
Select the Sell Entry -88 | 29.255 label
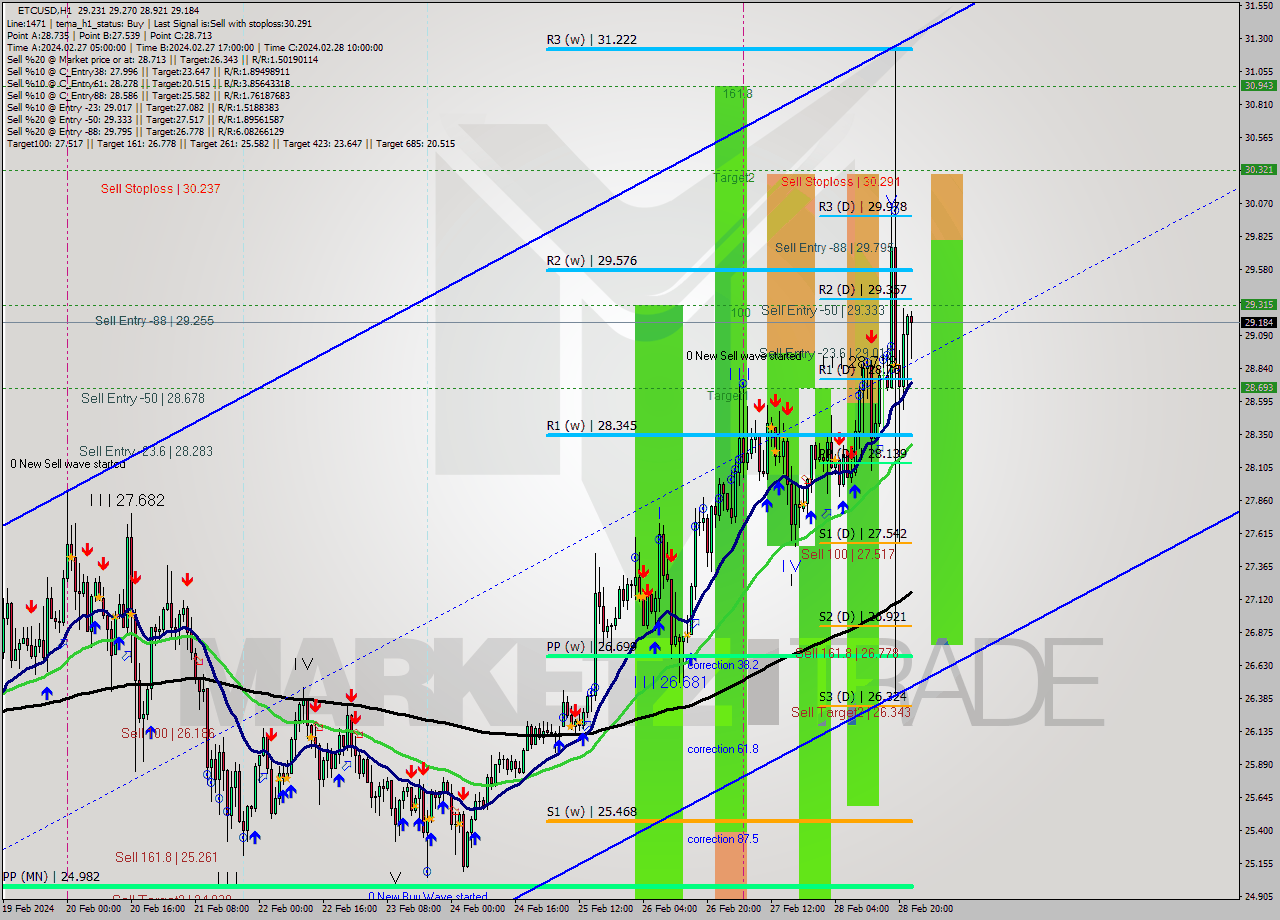(154, 321)
